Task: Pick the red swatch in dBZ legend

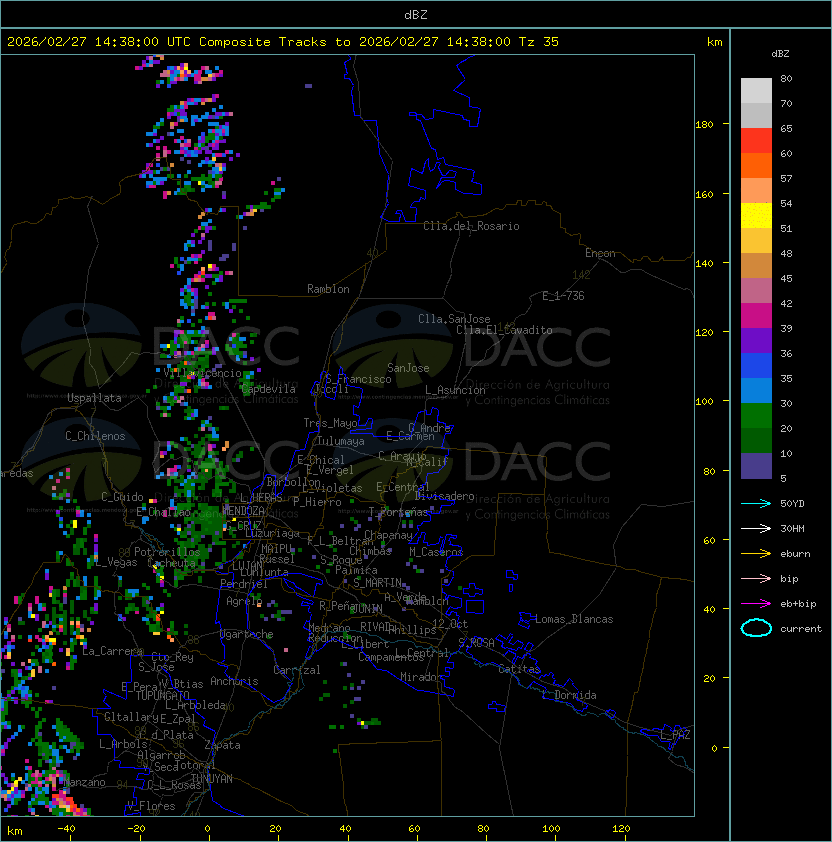Action: (756, 141)
